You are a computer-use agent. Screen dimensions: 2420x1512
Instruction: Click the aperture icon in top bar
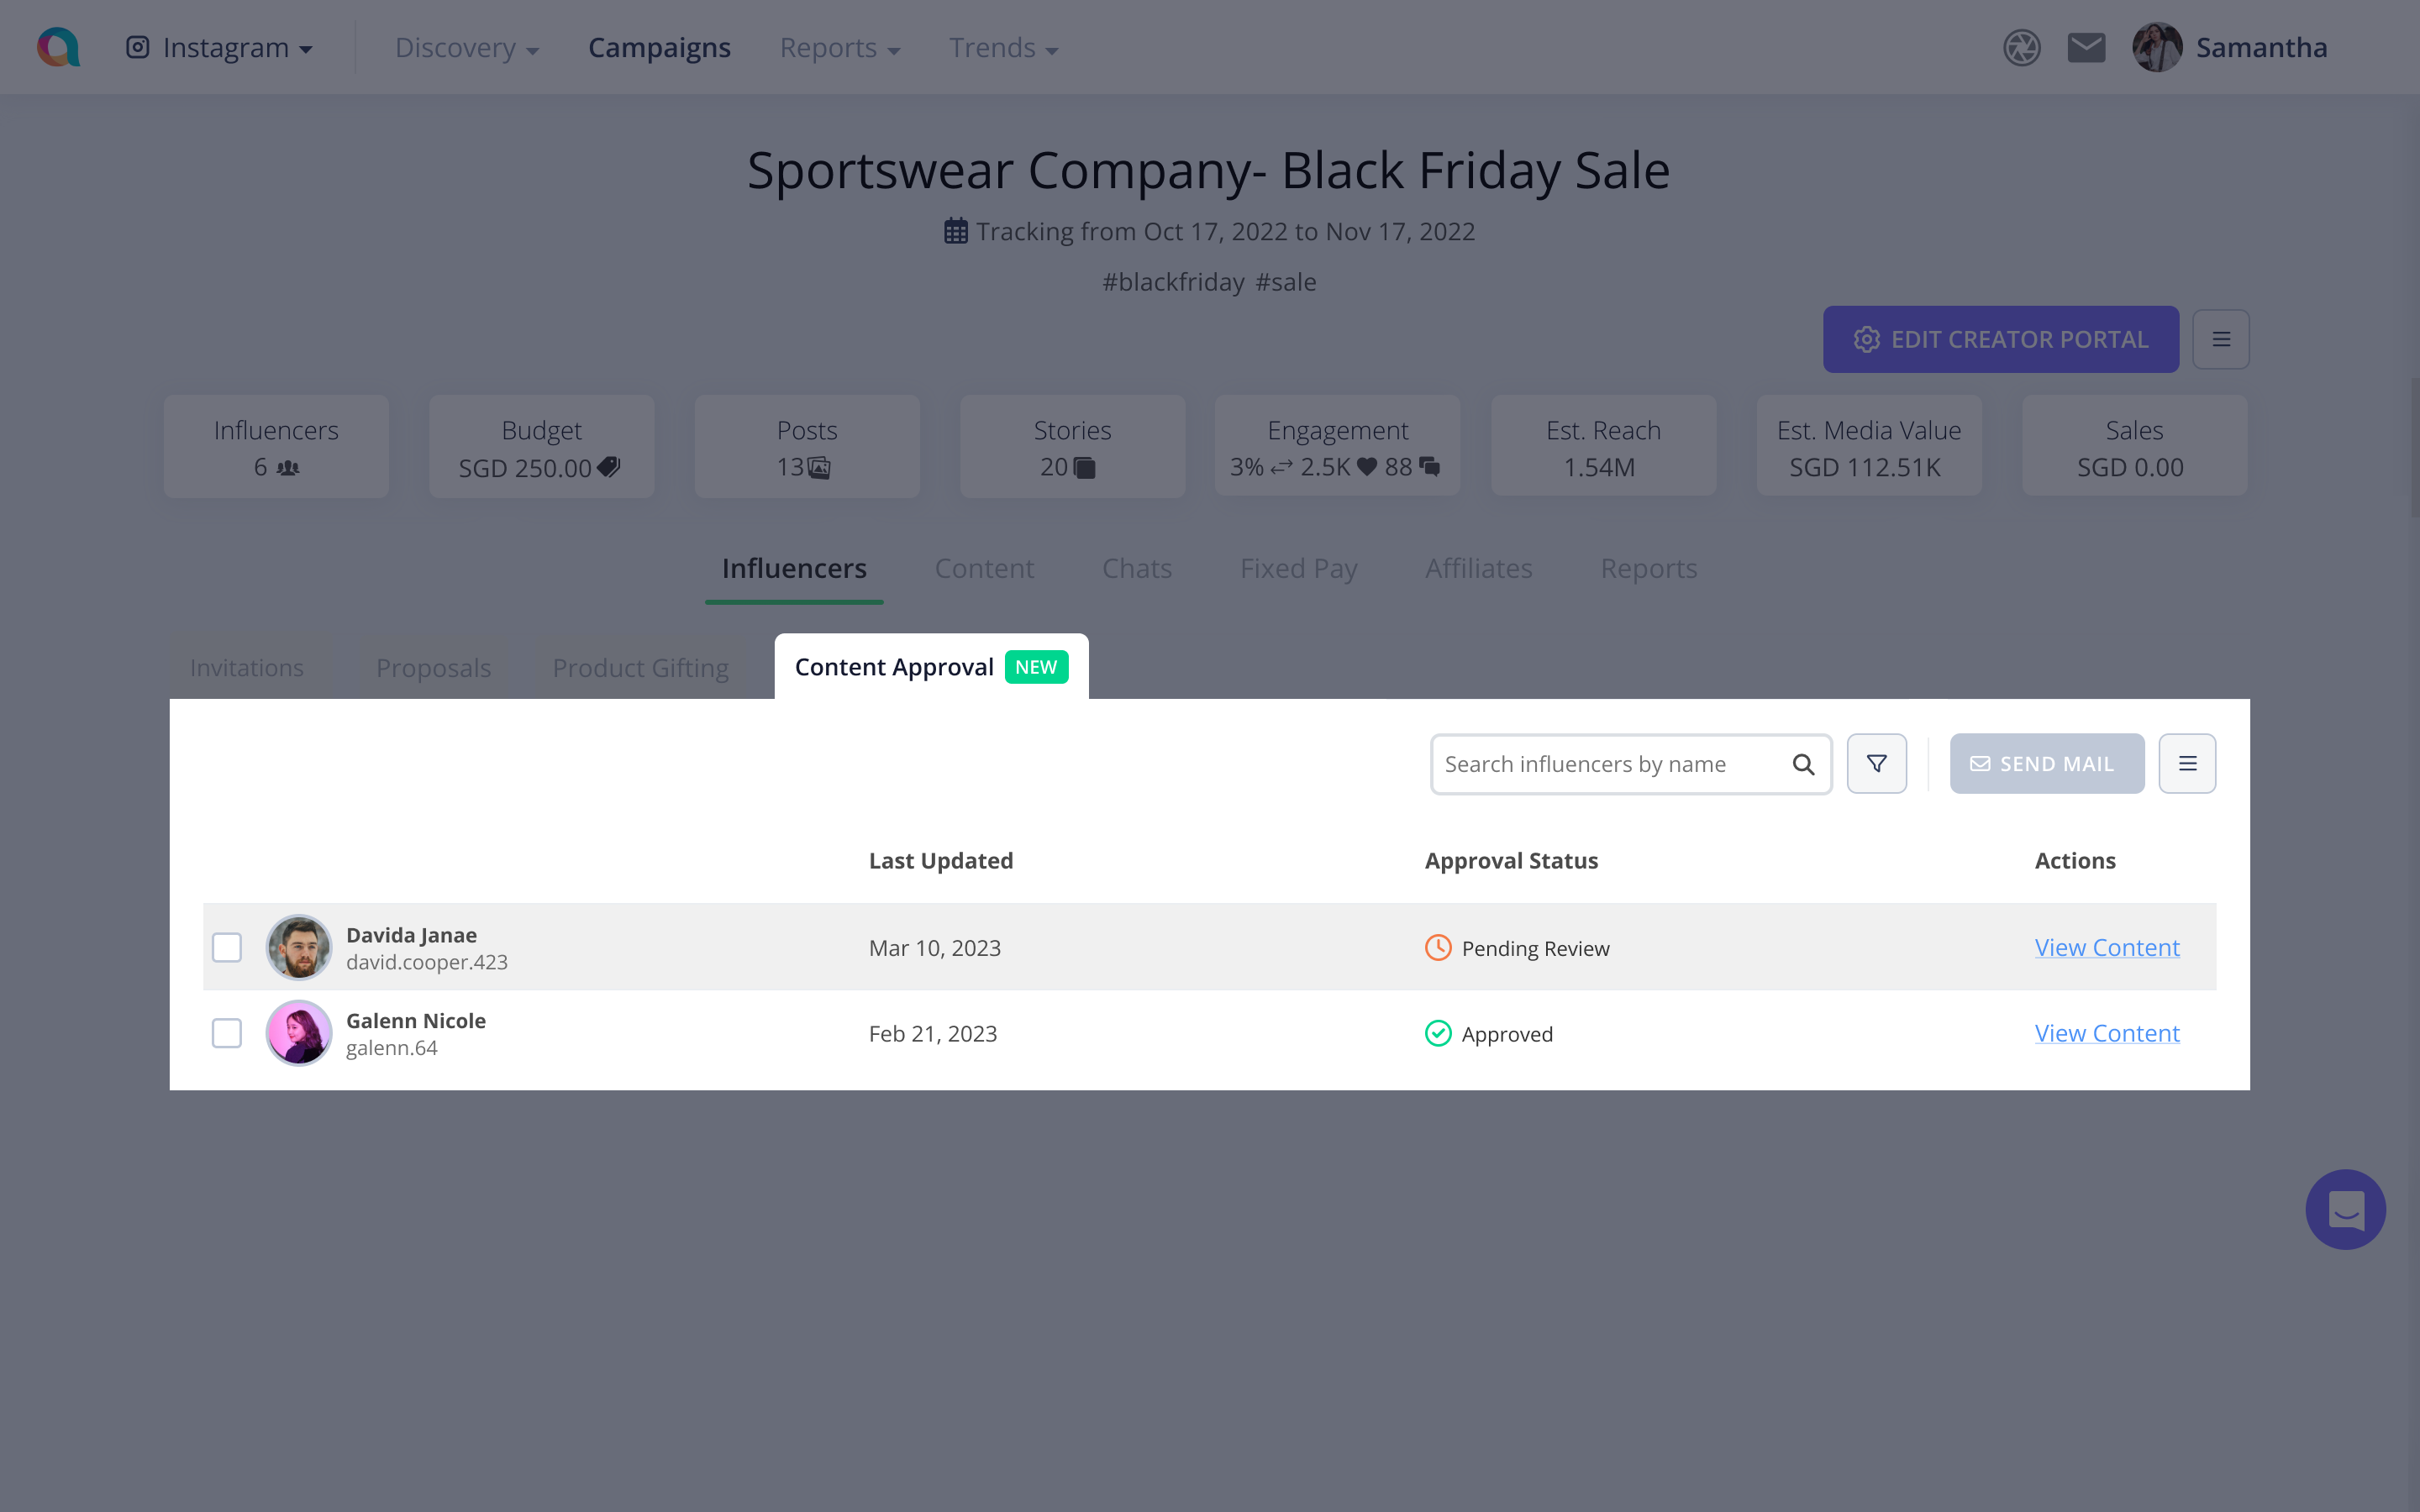[2021, 48]
